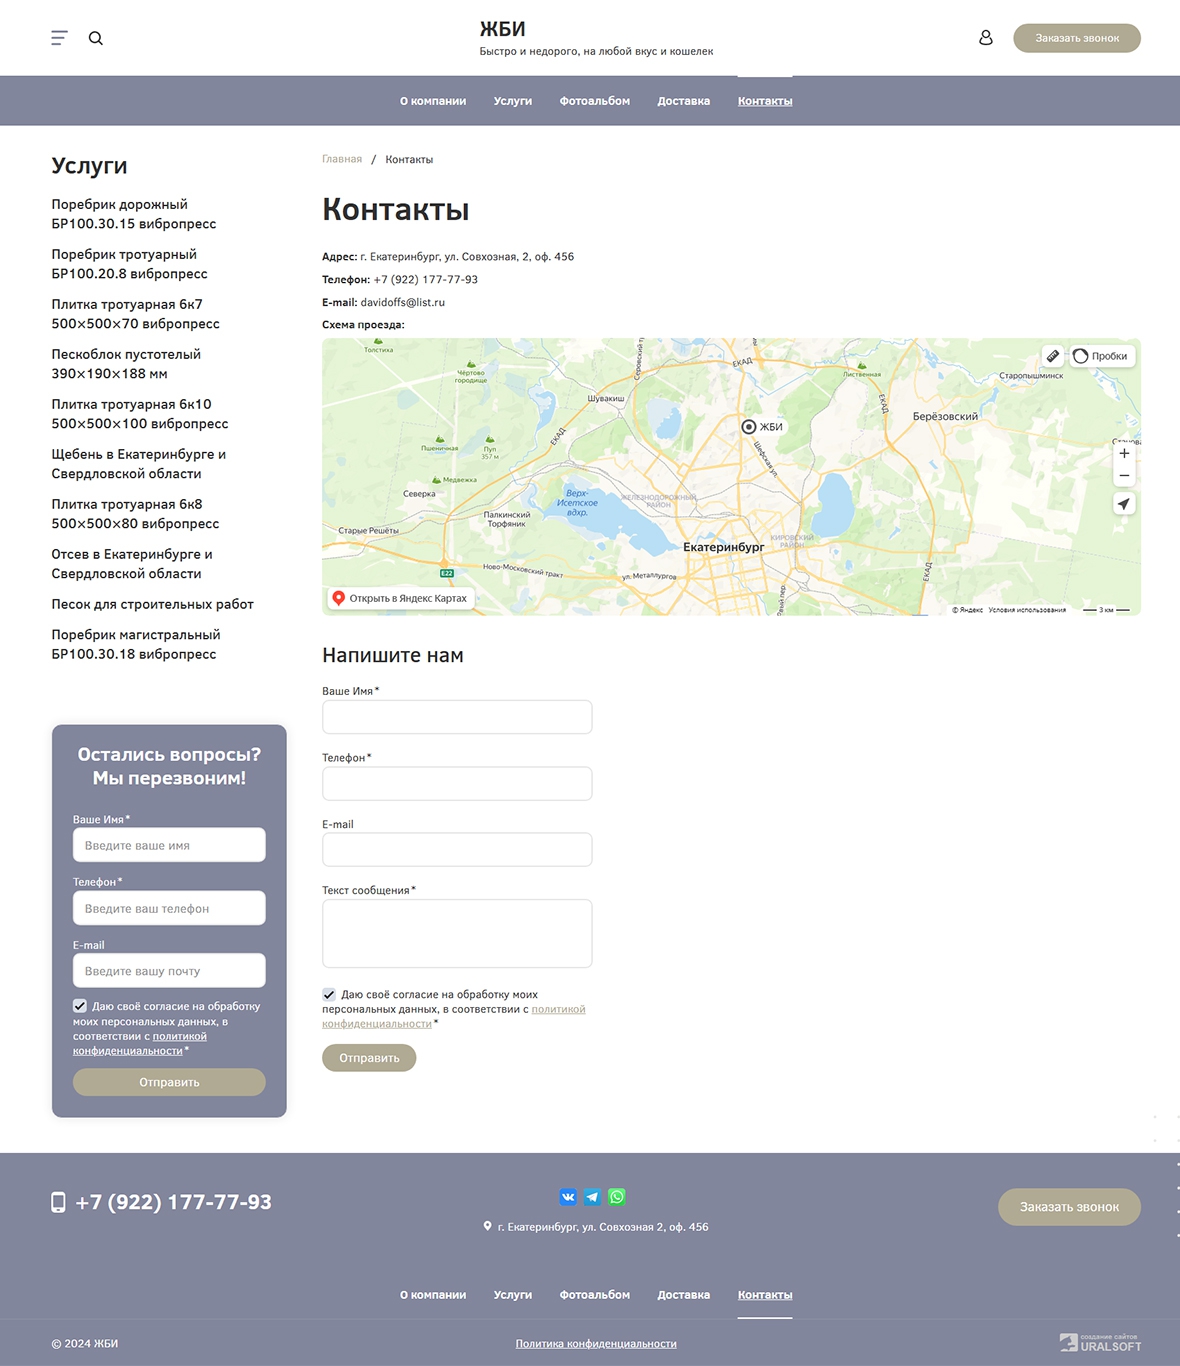Click Открыть в Яндекс Картах button
This screenshot has width=1180, height=1366.
(x=400, y=598)
